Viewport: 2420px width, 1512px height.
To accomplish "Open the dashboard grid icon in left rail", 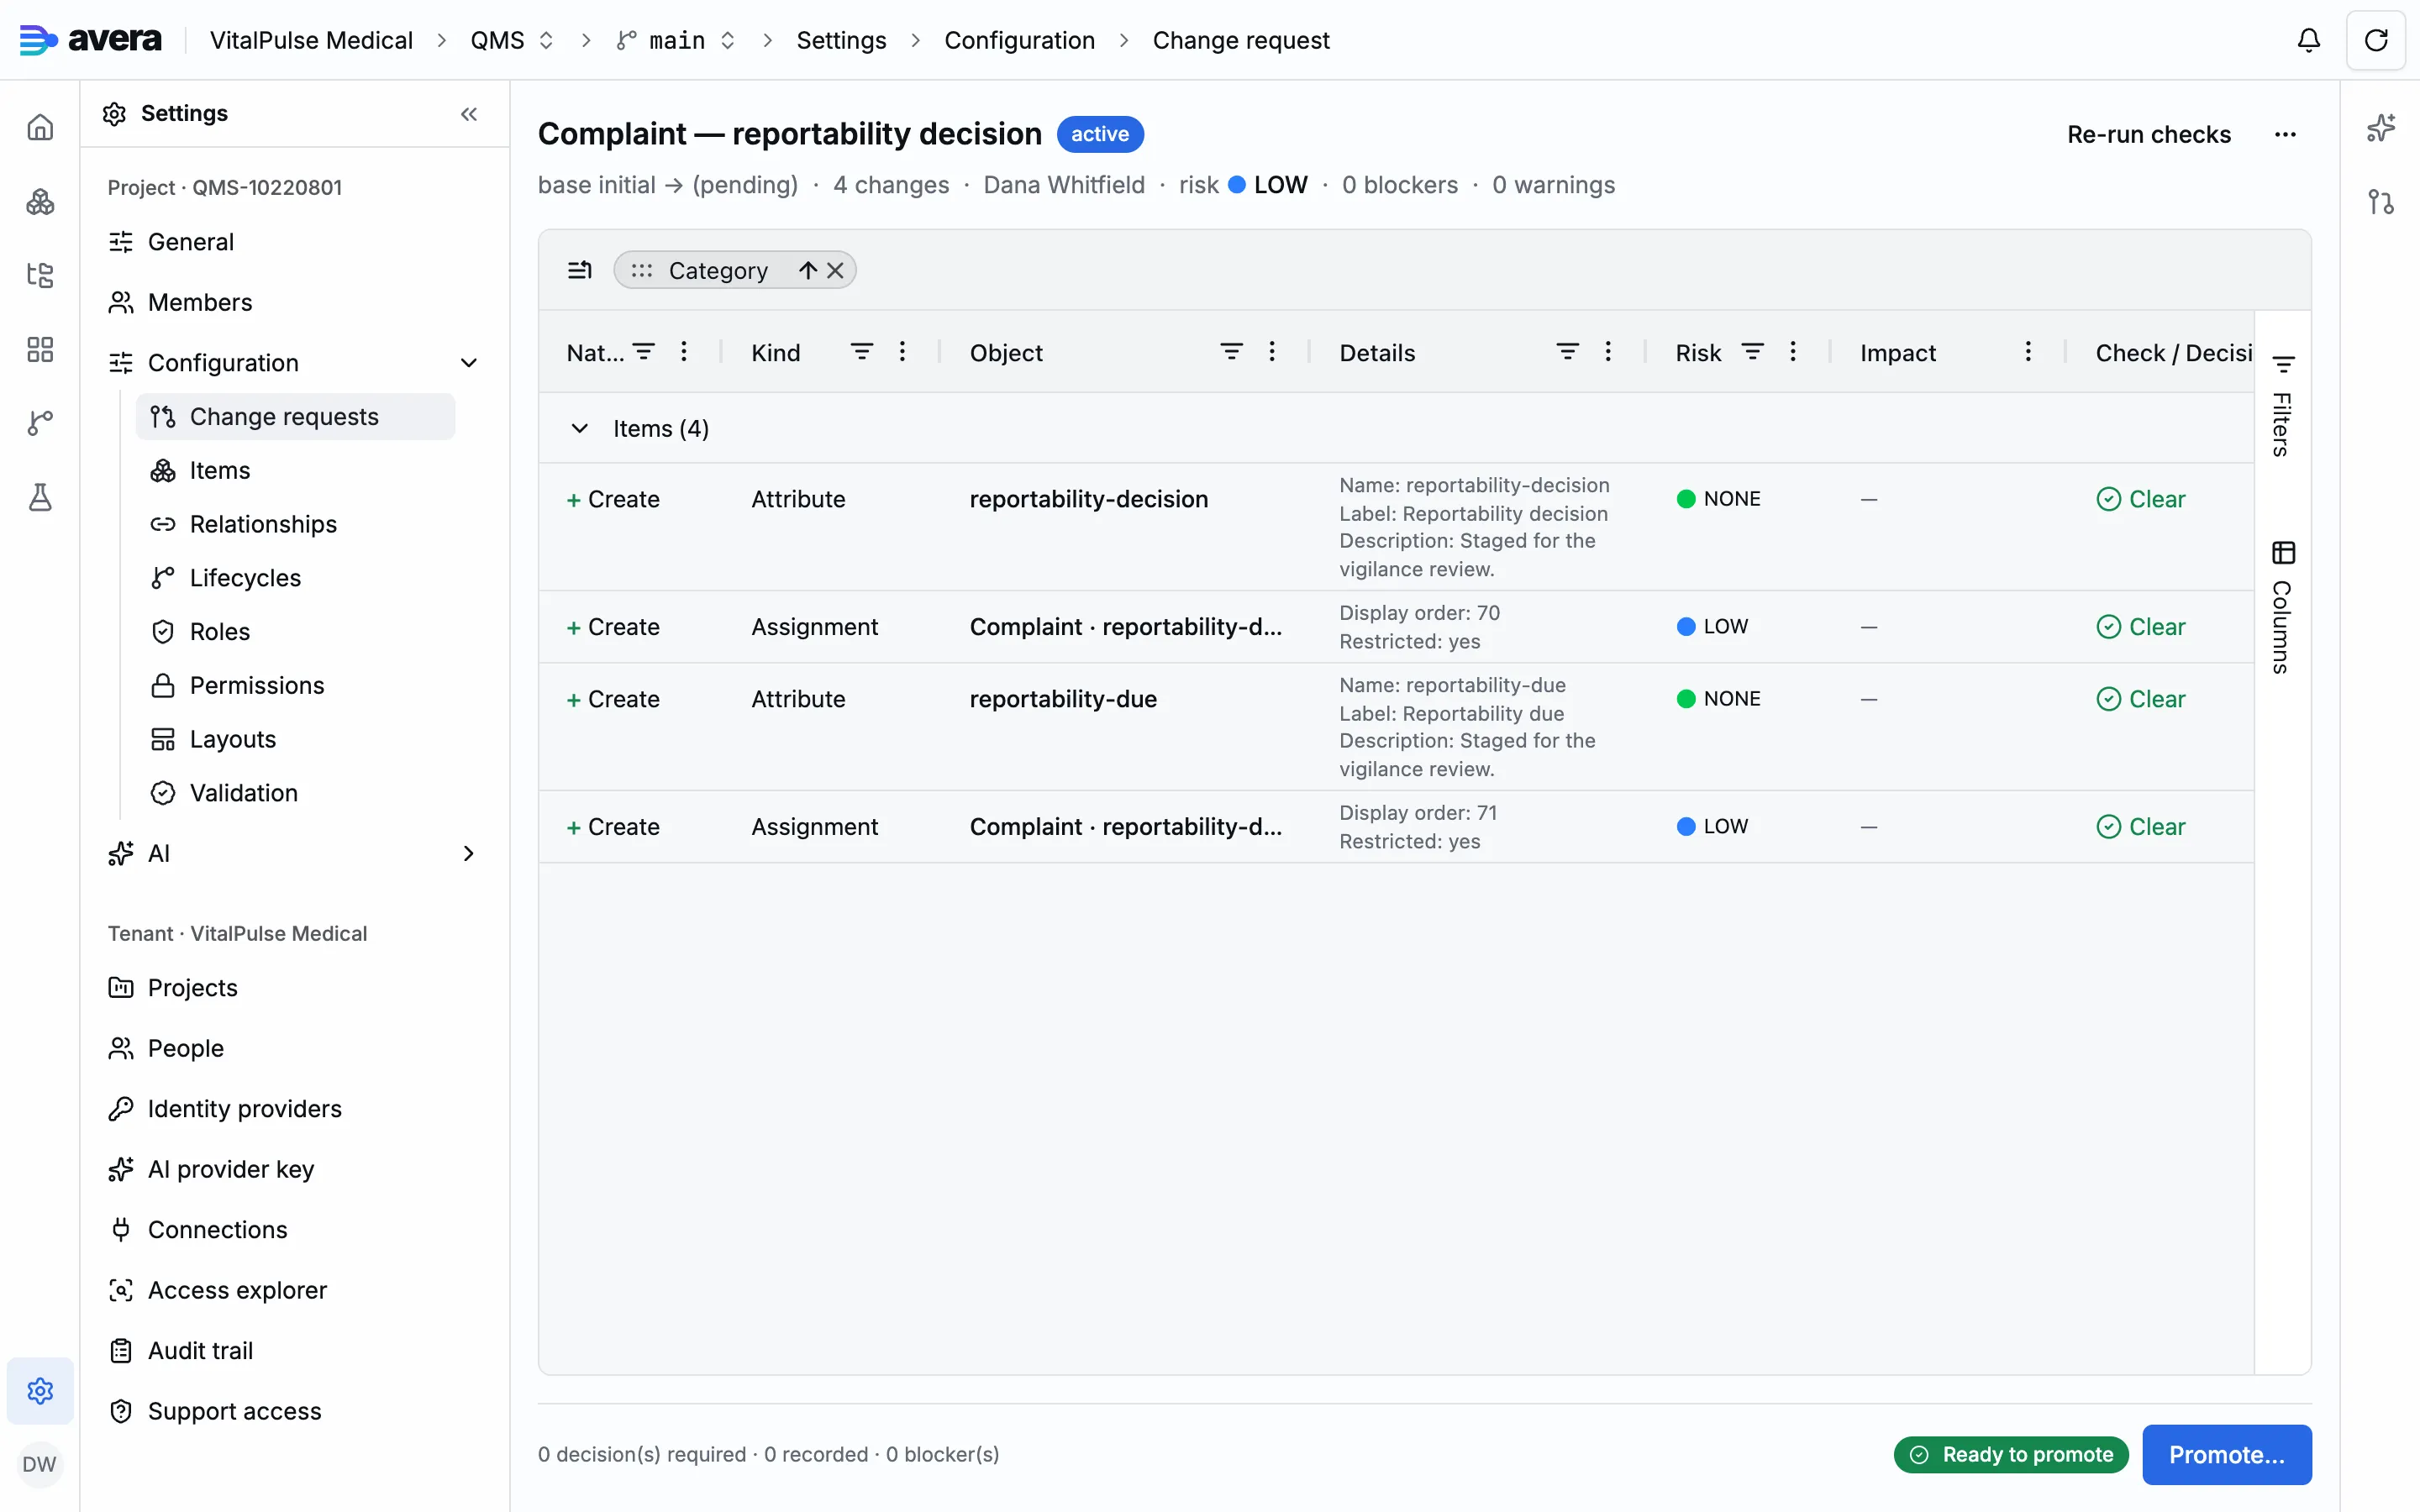I will point(40,349).
